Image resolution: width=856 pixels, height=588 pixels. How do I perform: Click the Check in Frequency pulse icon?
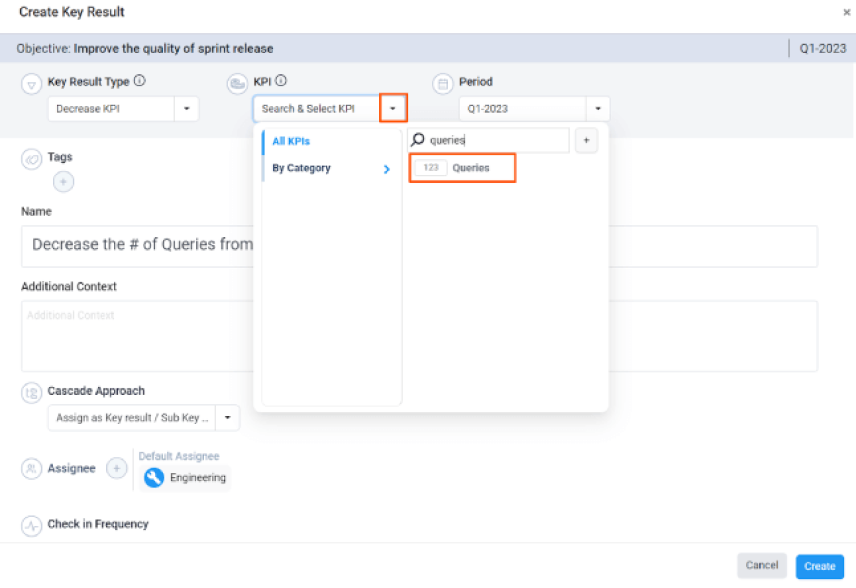(31, 526)
